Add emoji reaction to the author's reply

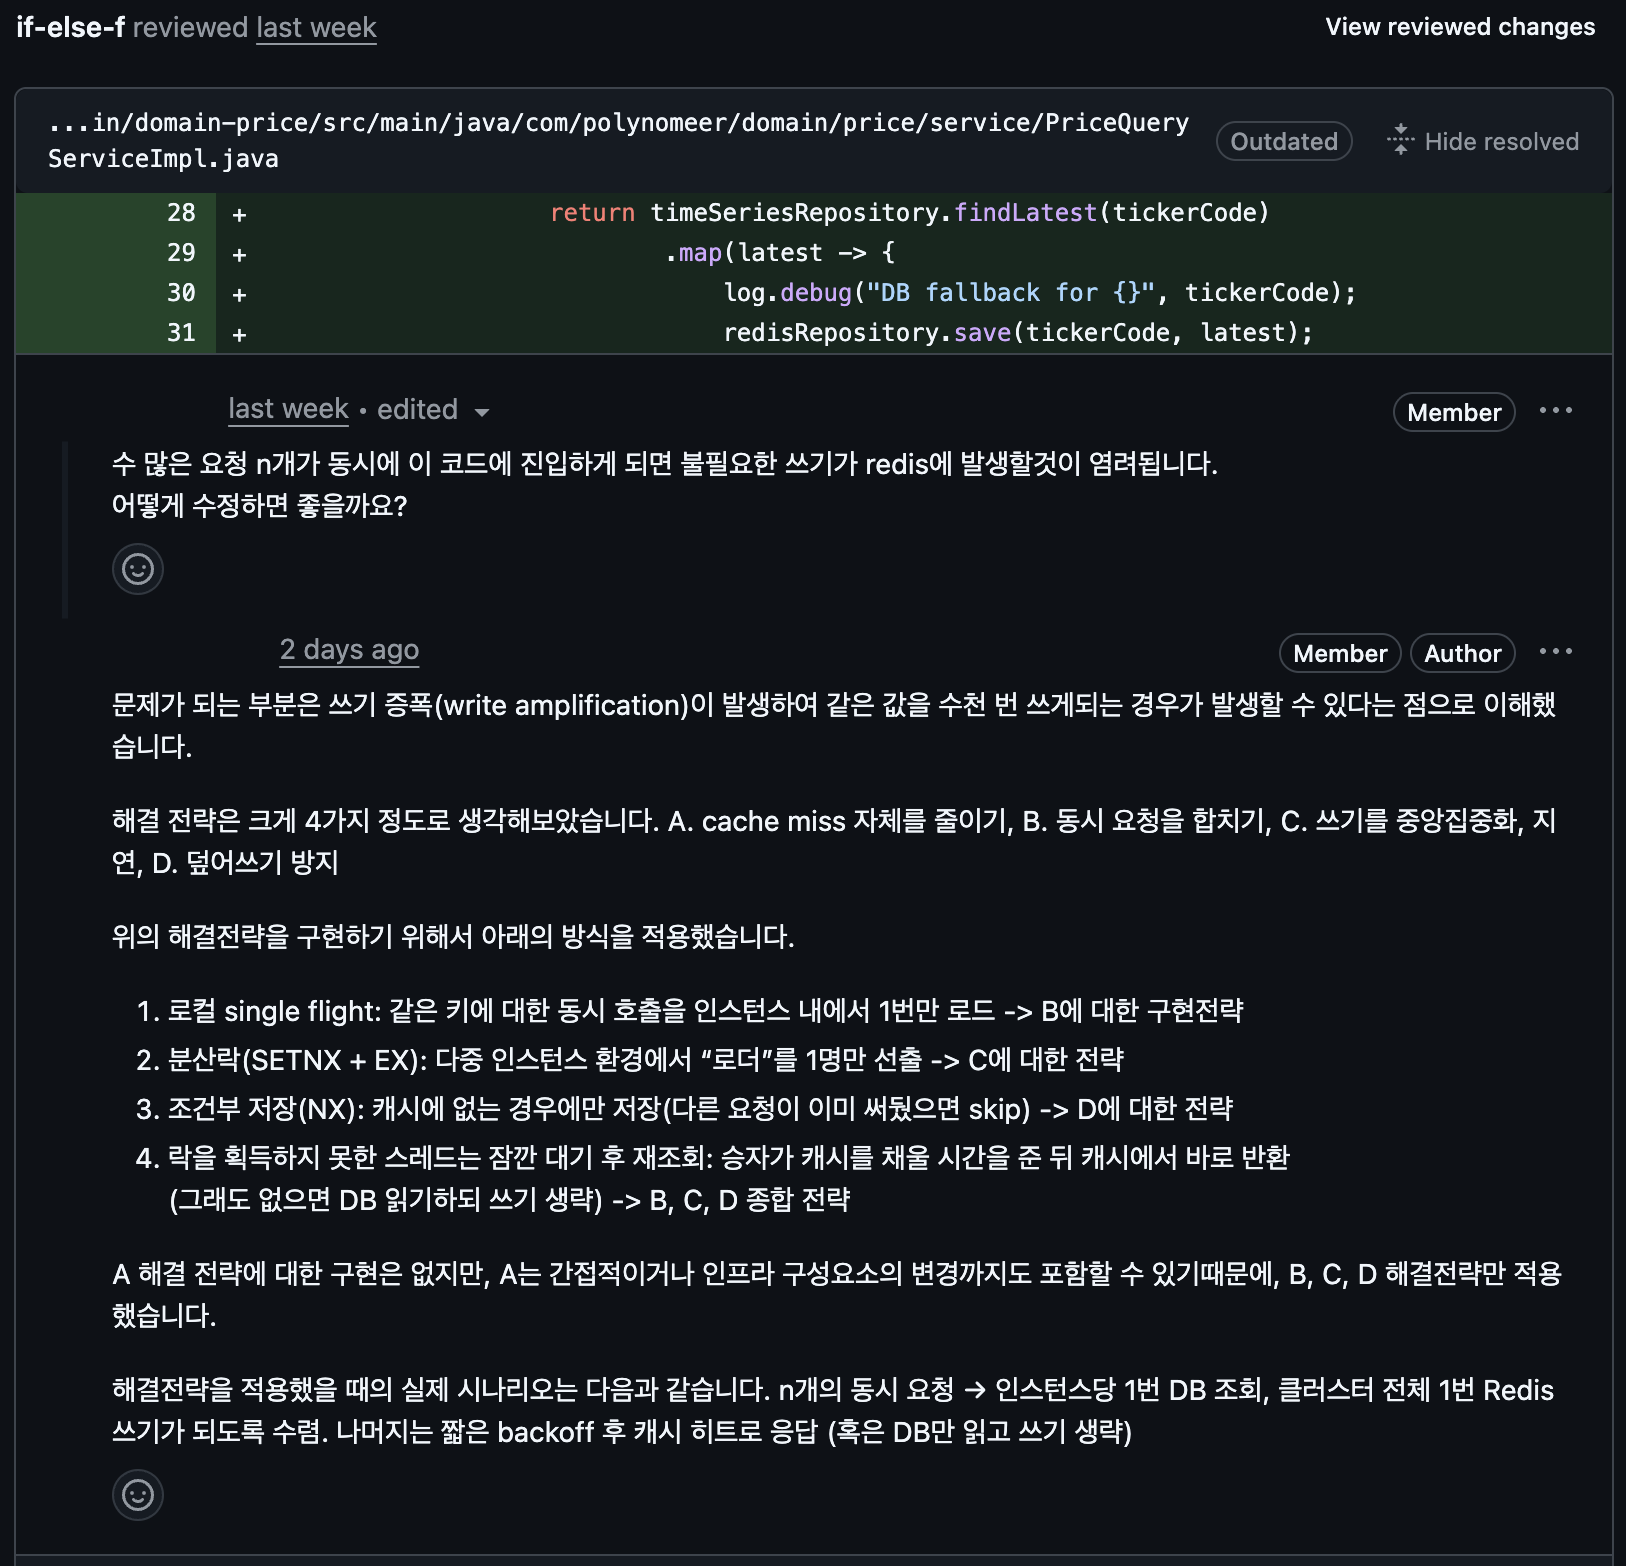(x=138, y=1495)
